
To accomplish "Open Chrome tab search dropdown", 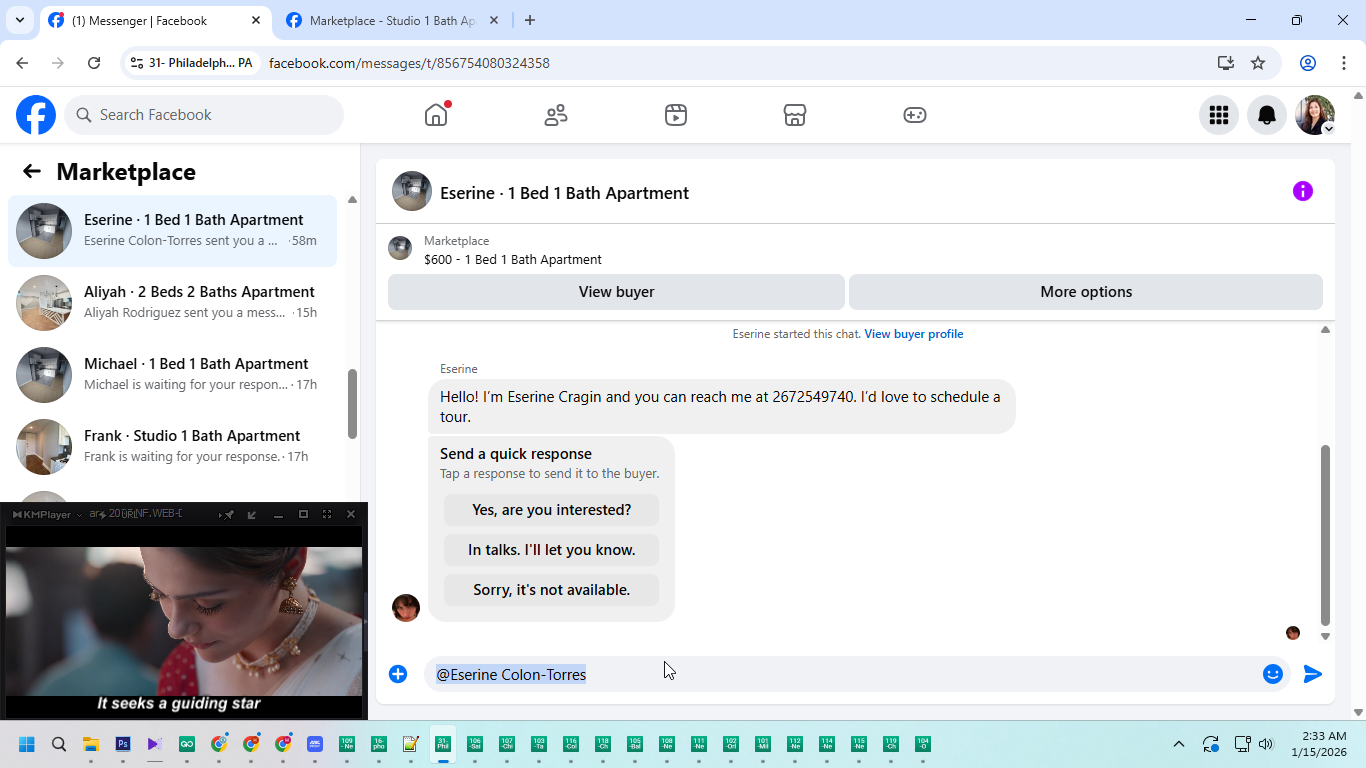I will 20,20.
